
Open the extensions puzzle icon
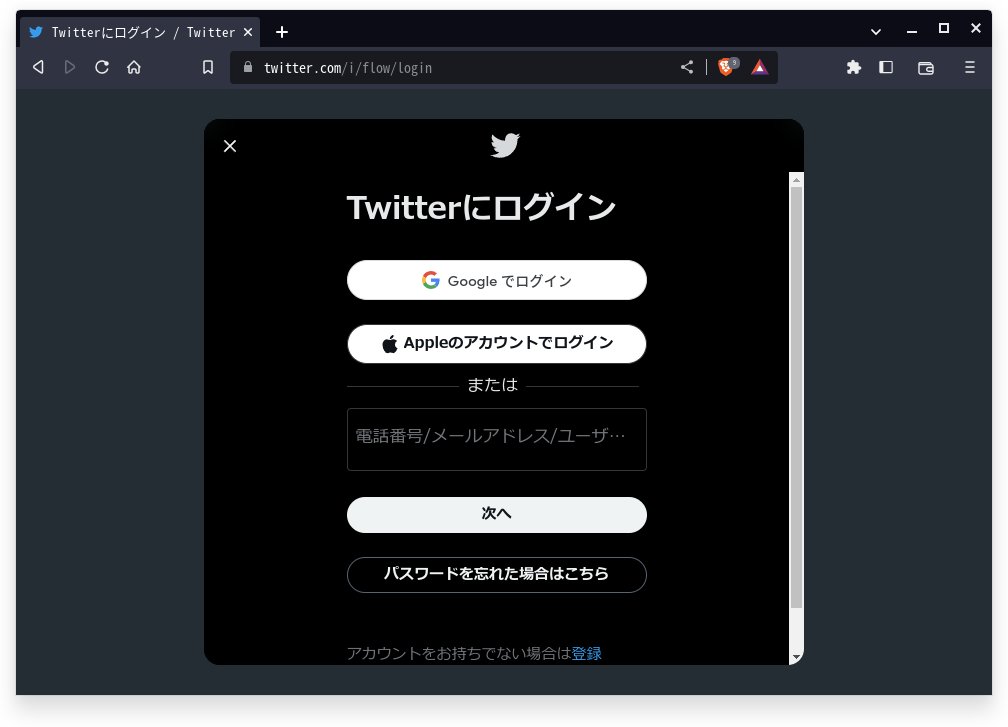(x=854, y=67)
